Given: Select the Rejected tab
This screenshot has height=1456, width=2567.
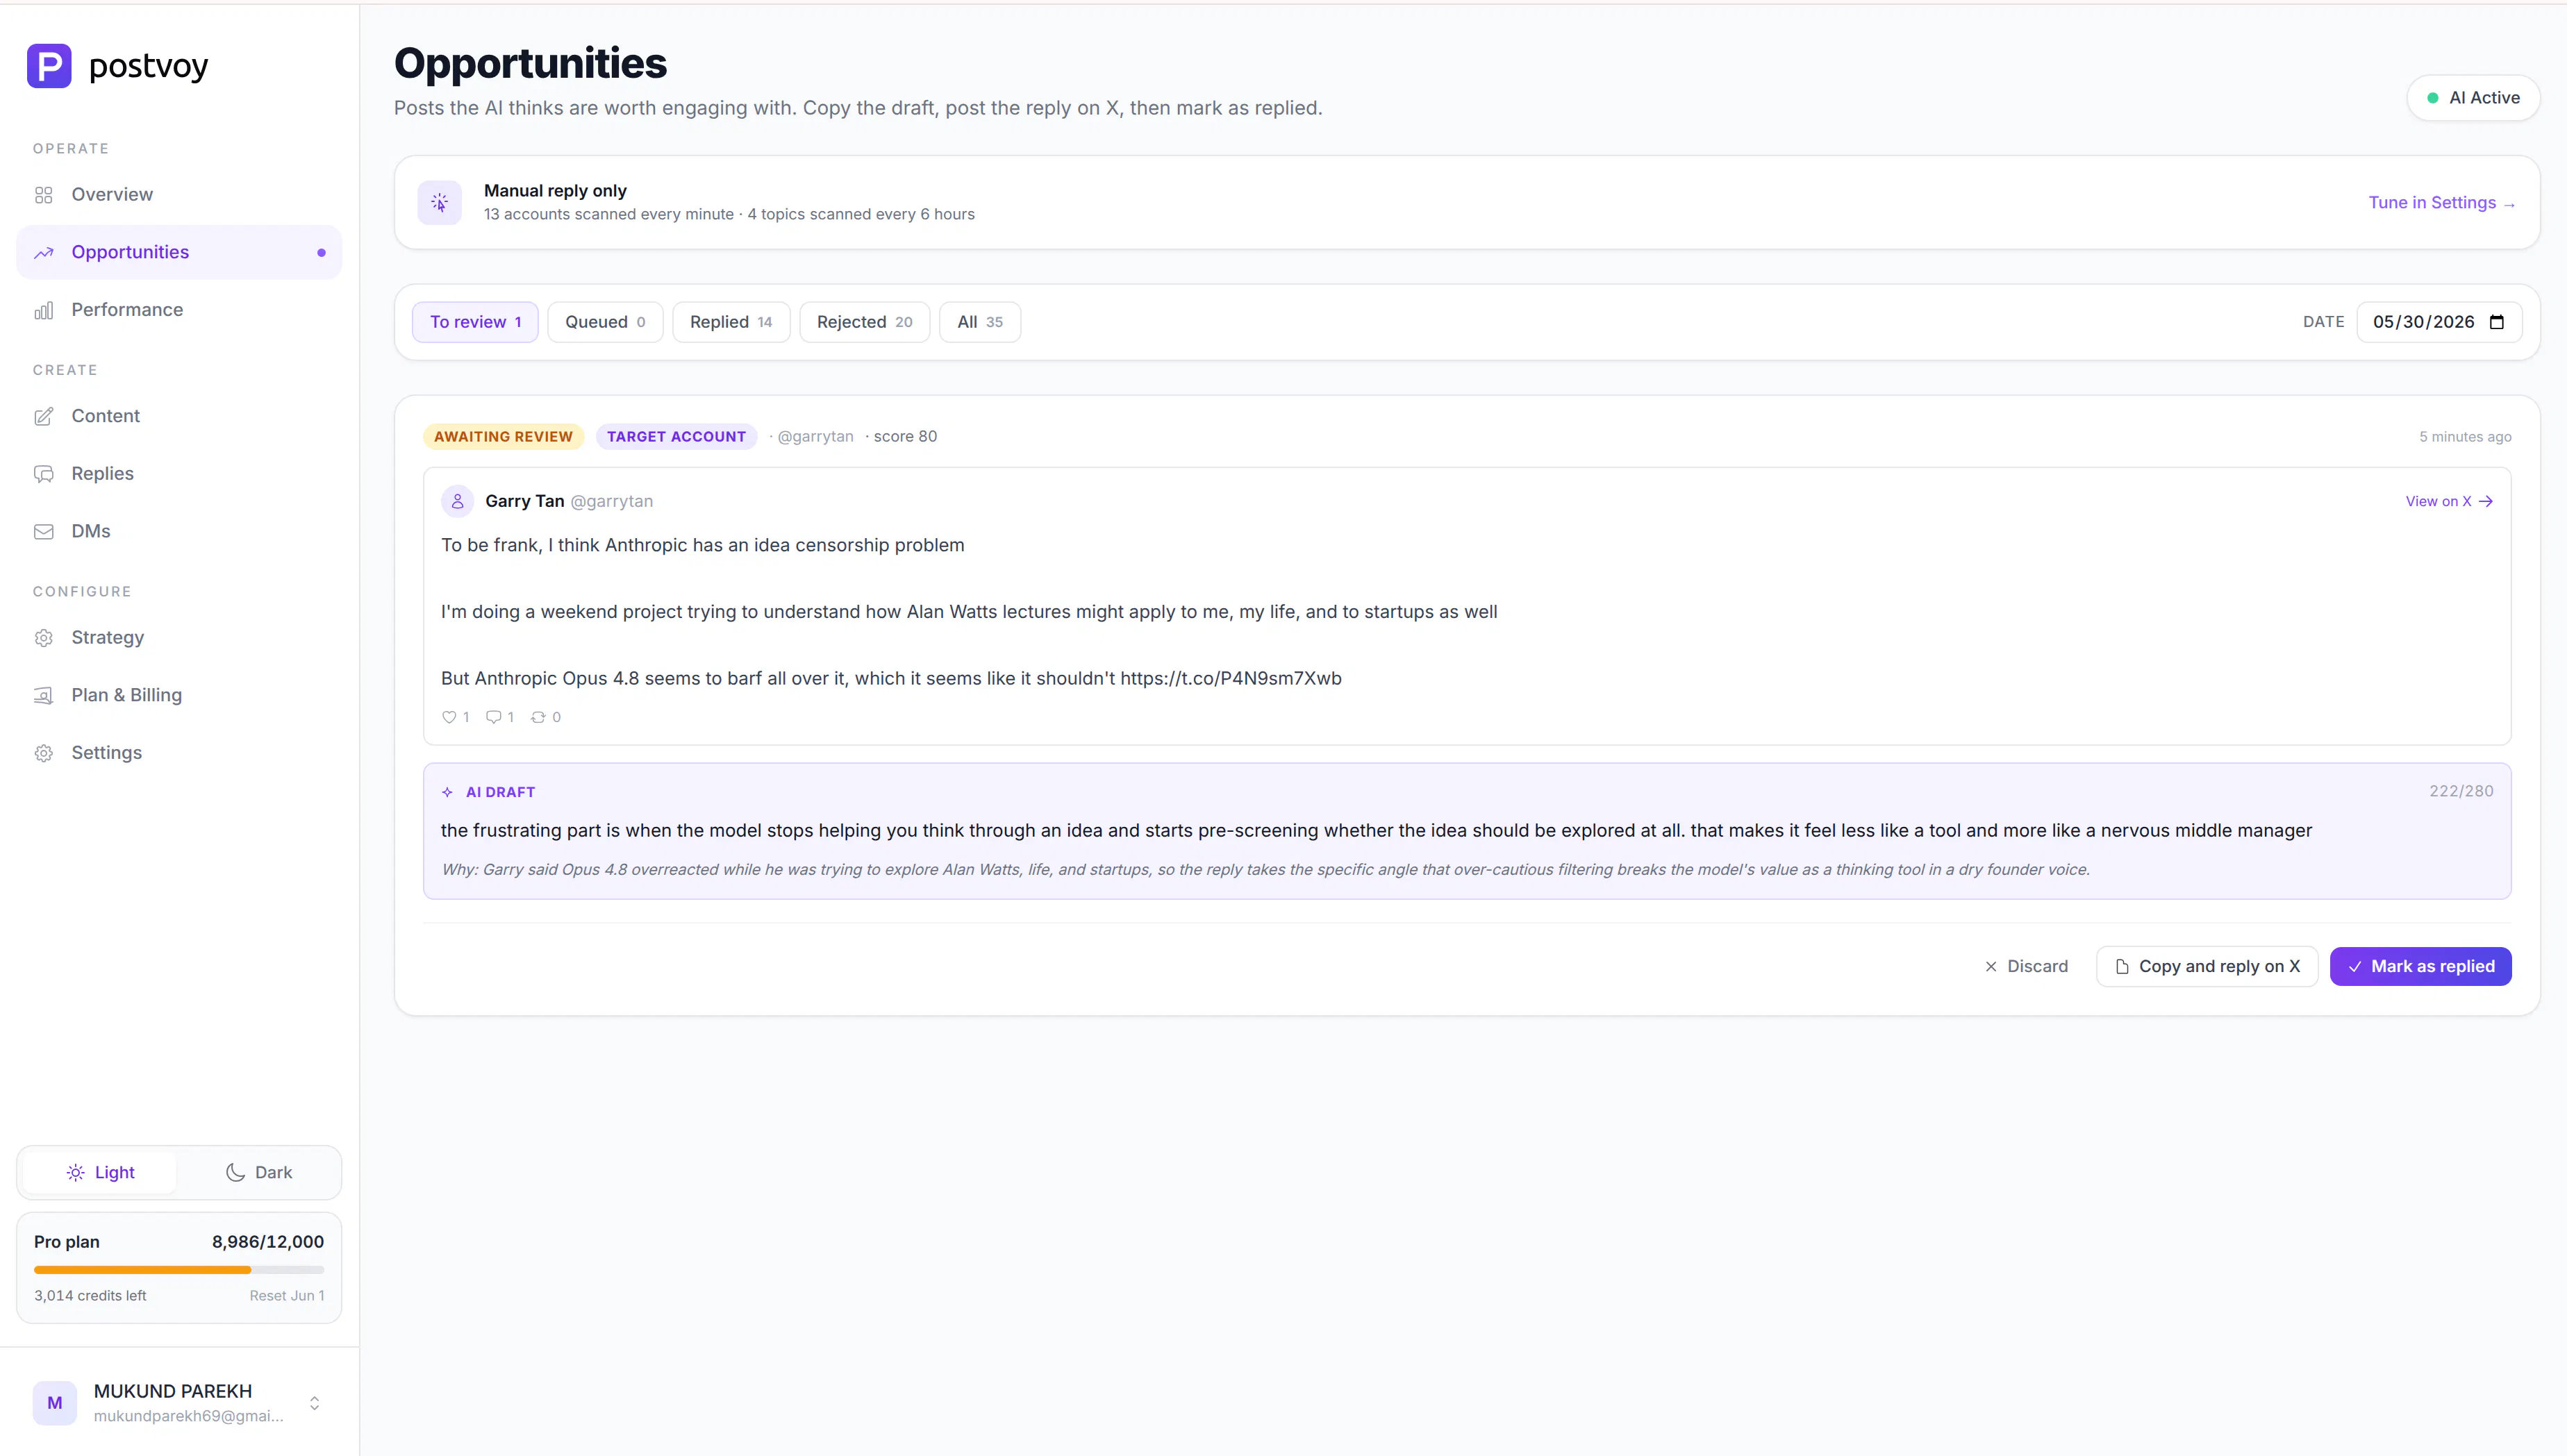Looking at the screenshot, I should click(864, 322).
